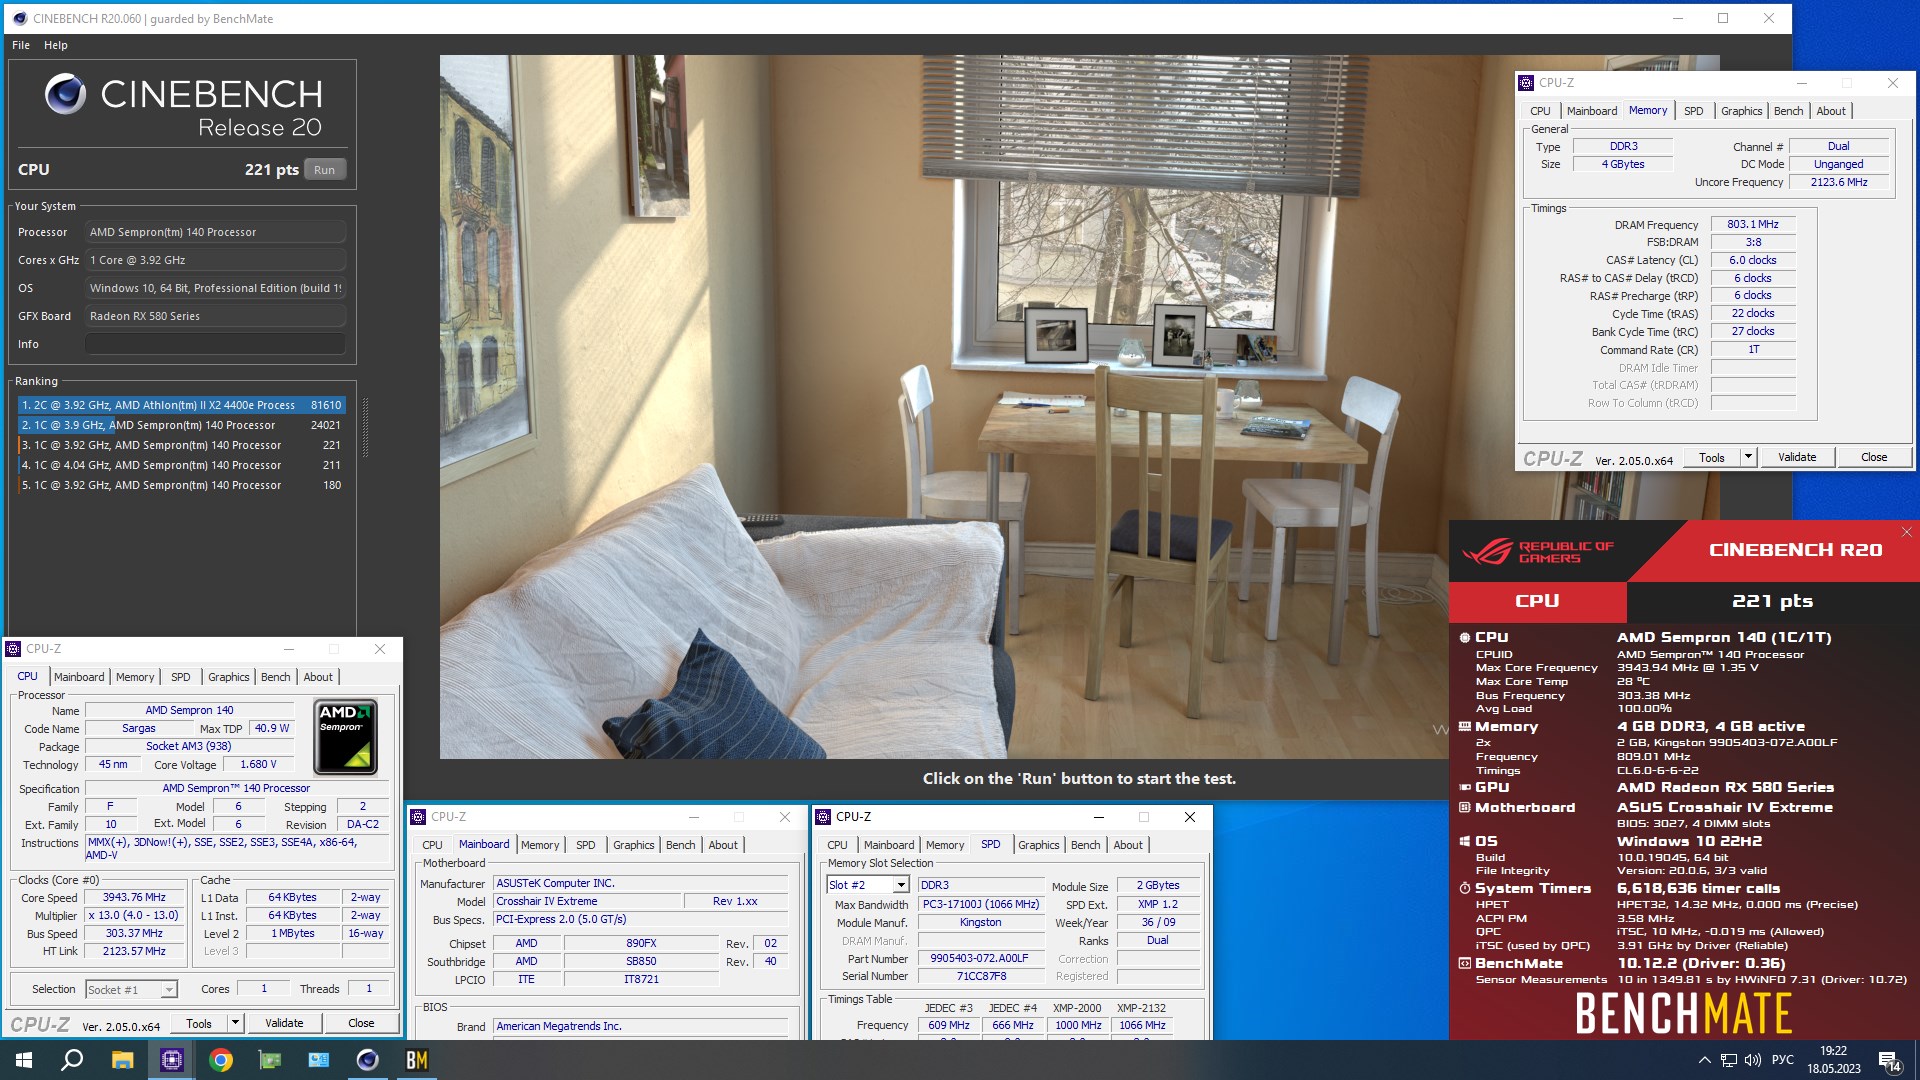The height and width of the screenshot is (1080, 1920).
Task: Click the BenchMate OS Windows icon
Action: 1464,841
